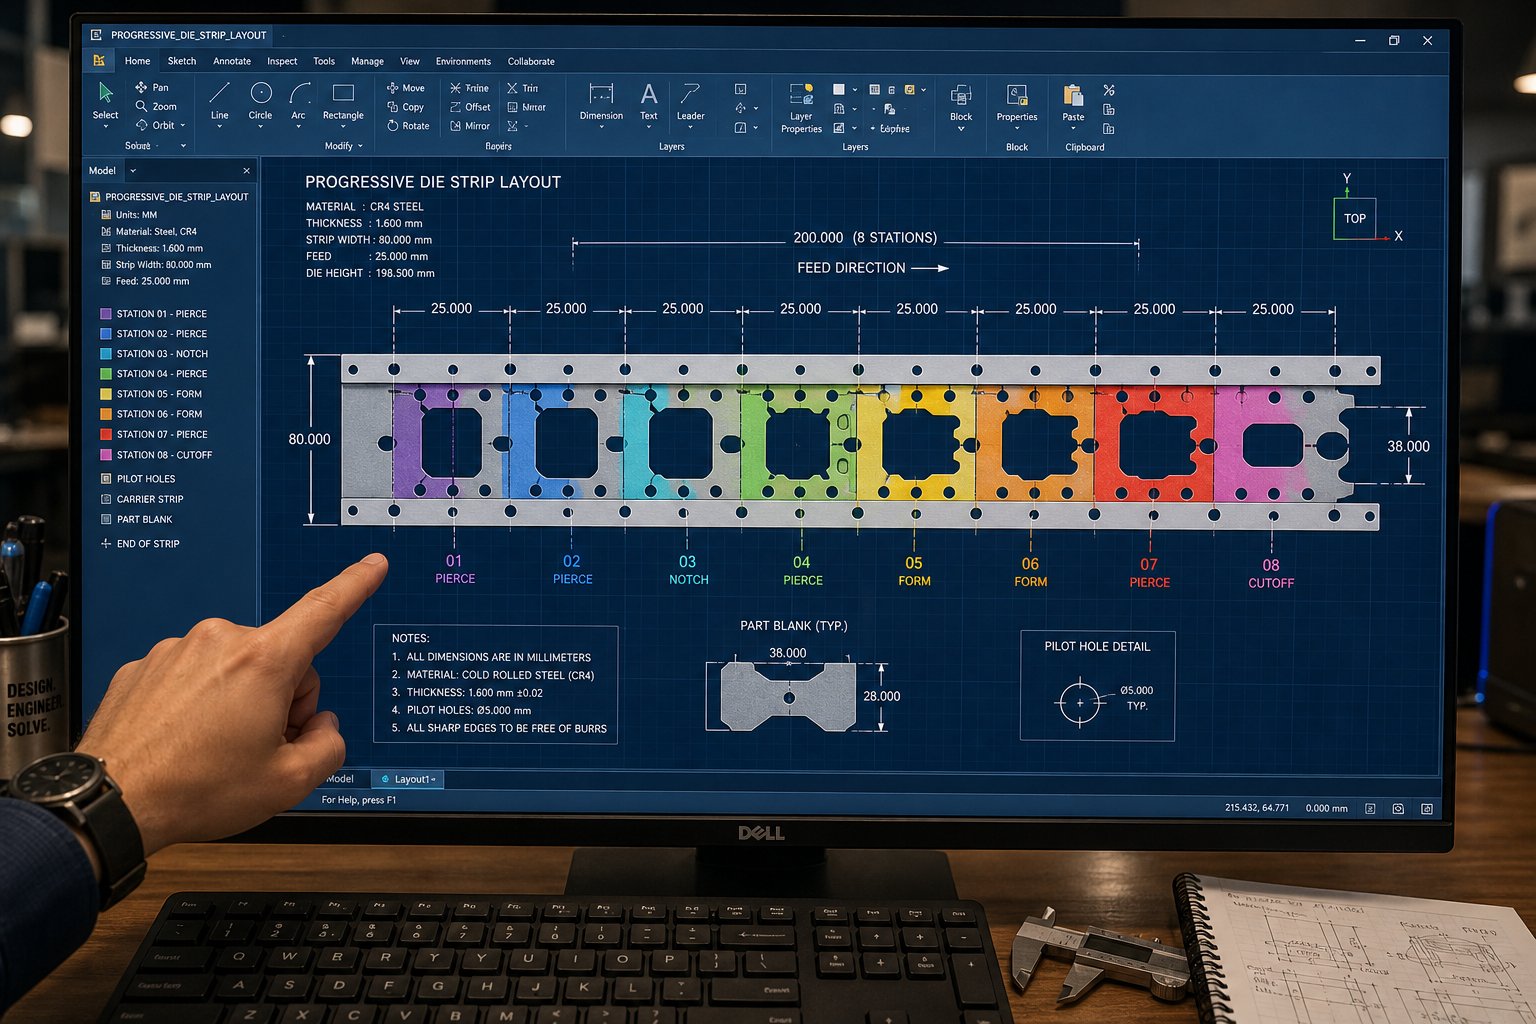The height and width of the screenshot is (1024, 1536).
Task: Click the coordinates readout 215.432, 64.771
Action: point(1257,808)
